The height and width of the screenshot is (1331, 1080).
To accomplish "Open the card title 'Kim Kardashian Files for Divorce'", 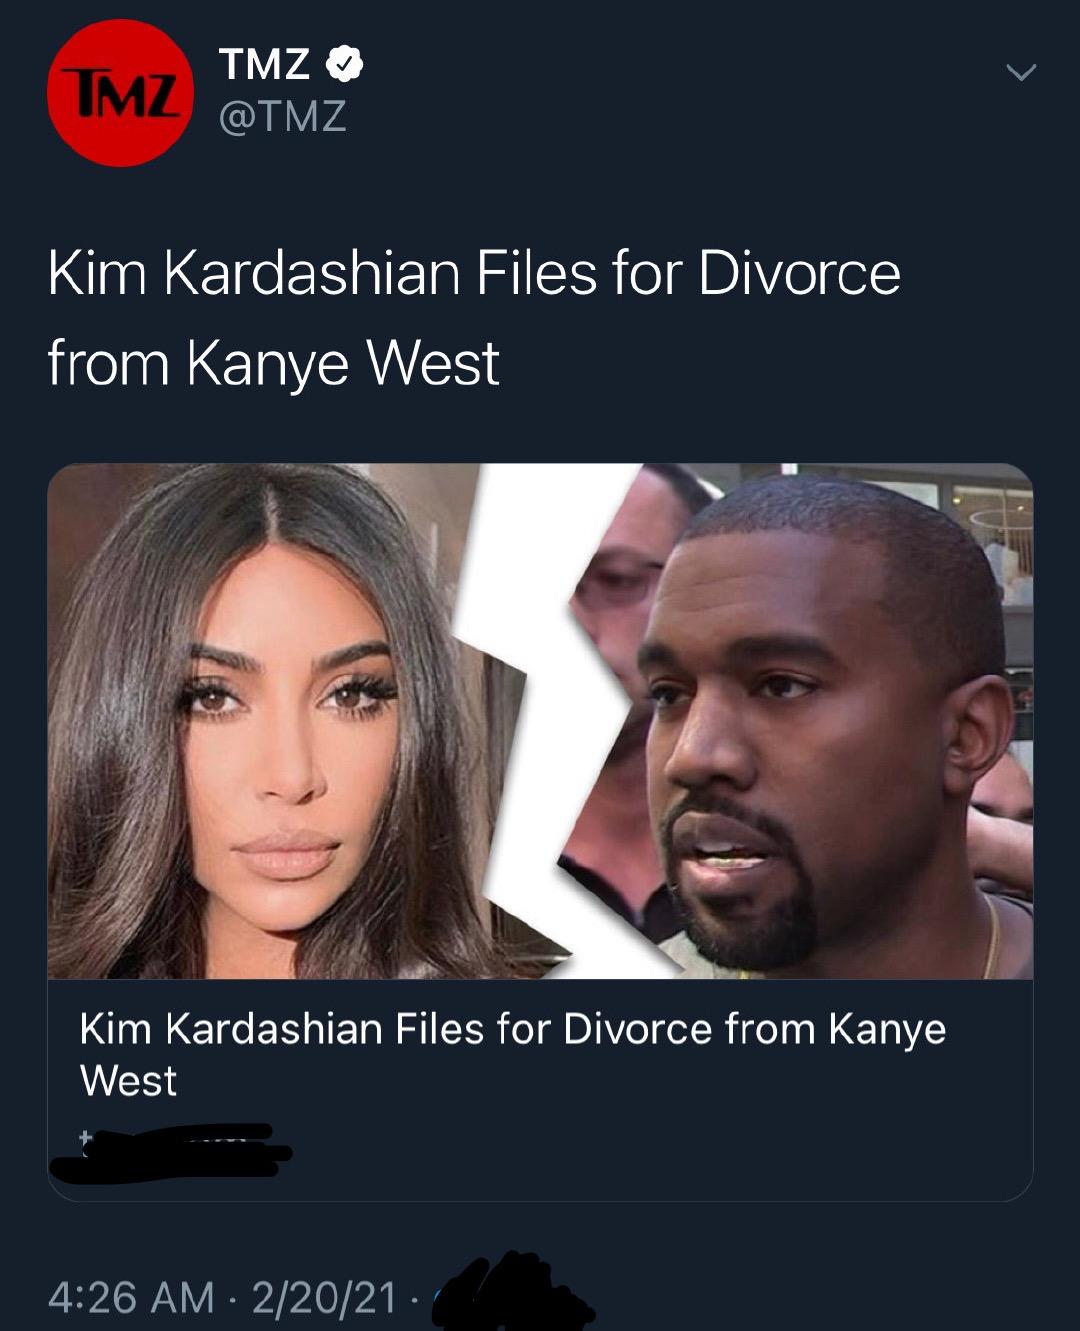I will 398,1028.
